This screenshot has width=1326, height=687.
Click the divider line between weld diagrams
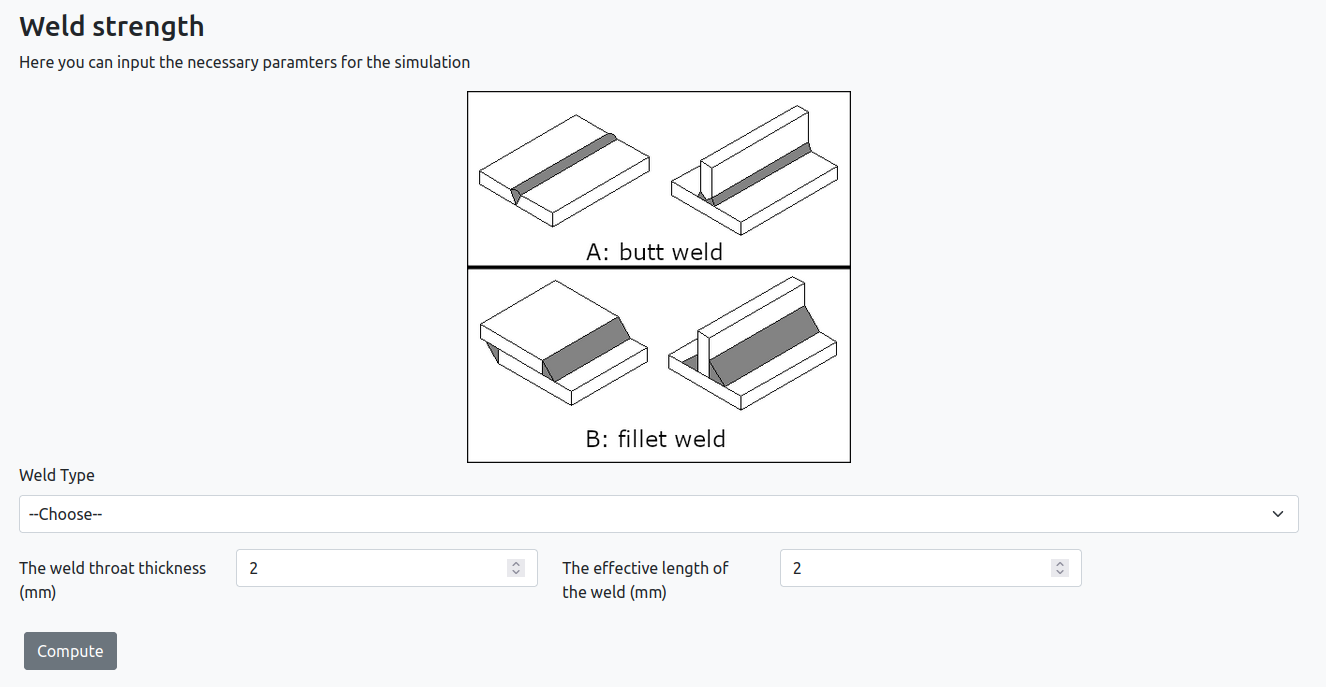coord(659,267)
